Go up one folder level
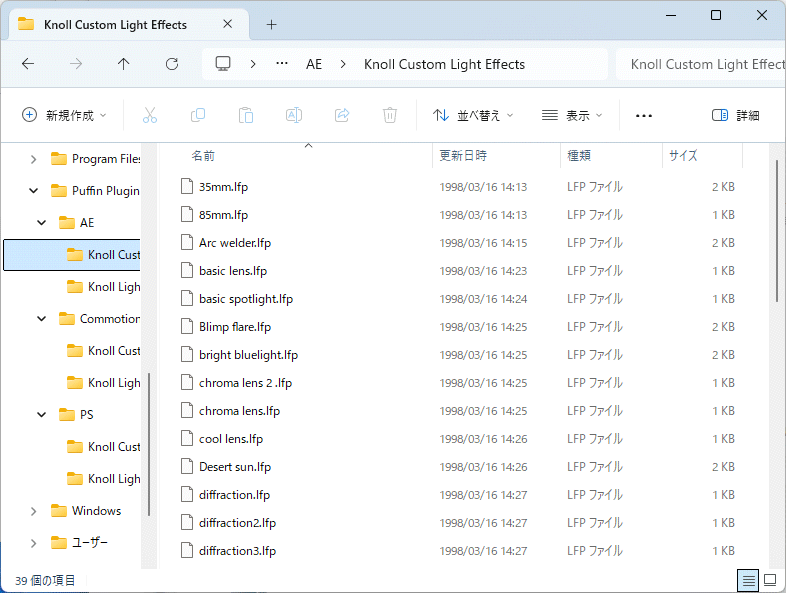 [x=123, y=64]
